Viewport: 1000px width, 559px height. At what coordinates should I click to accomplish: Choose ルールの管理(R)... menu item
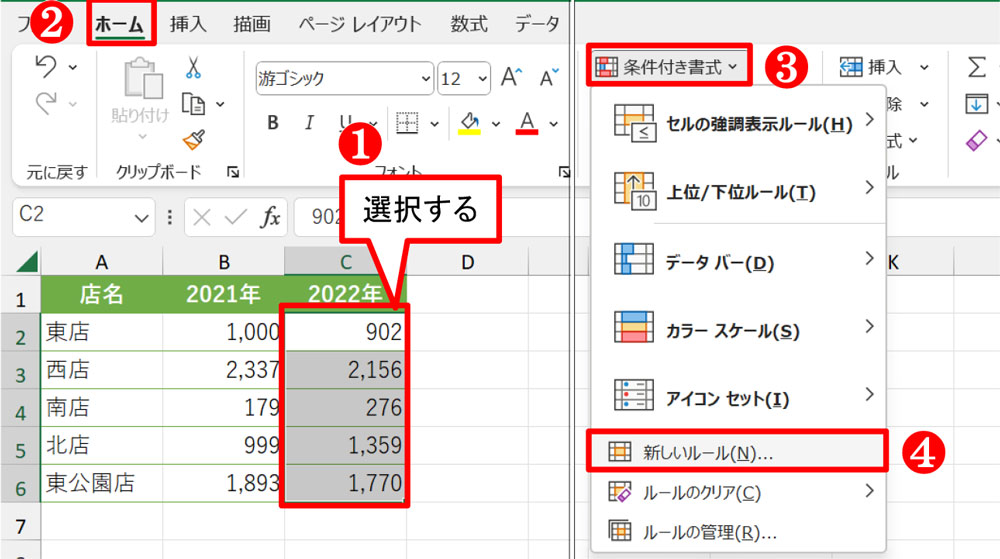739,532
